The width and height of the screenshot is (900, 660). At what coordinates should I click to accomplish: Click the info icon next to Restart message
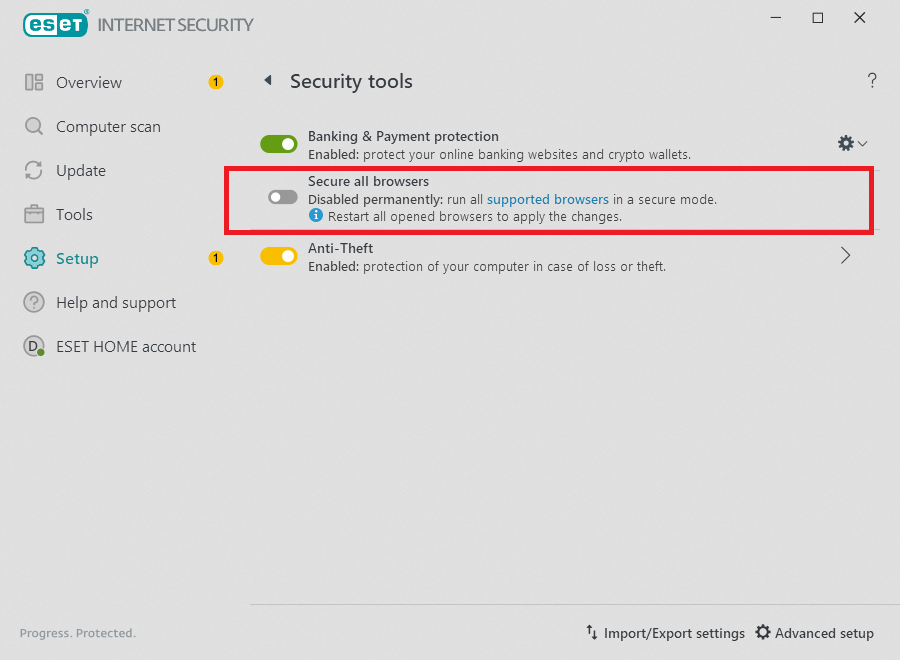[316, 216]
